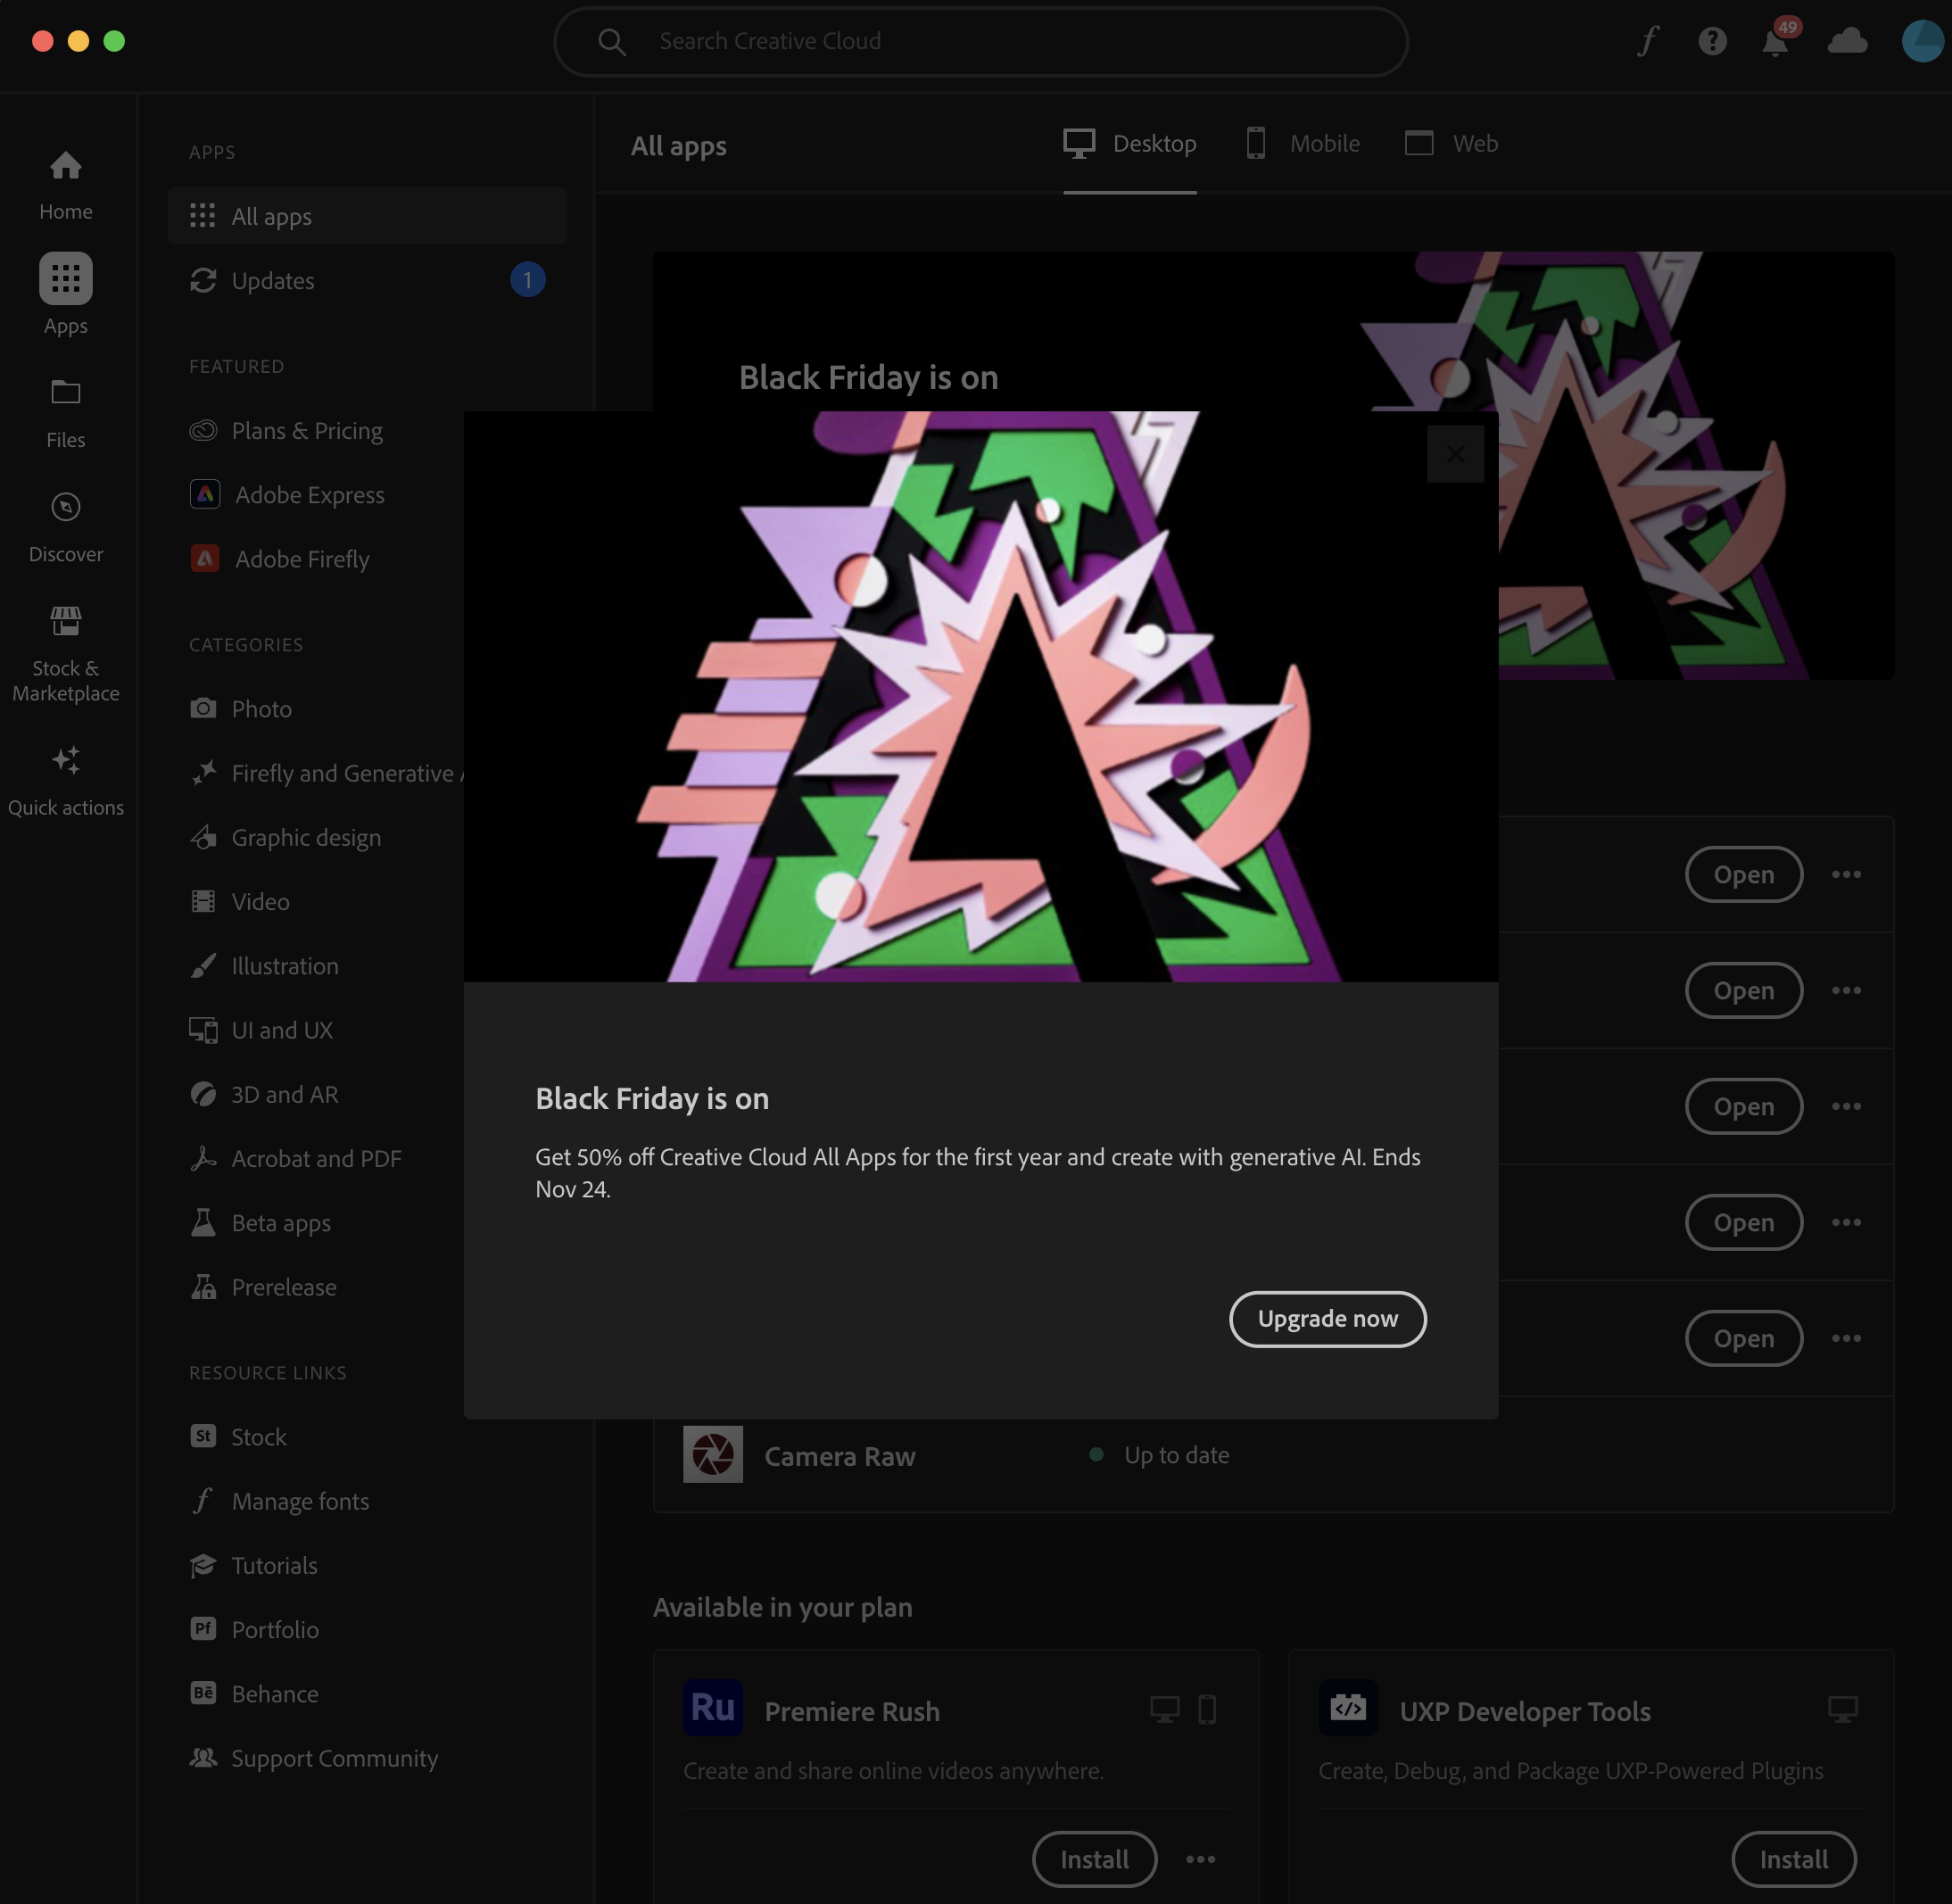This screenshot has width=1952, height=1904.
Task: Click the Upgrade now button
Action: pyautogui.click(x=1327, y=1319)
